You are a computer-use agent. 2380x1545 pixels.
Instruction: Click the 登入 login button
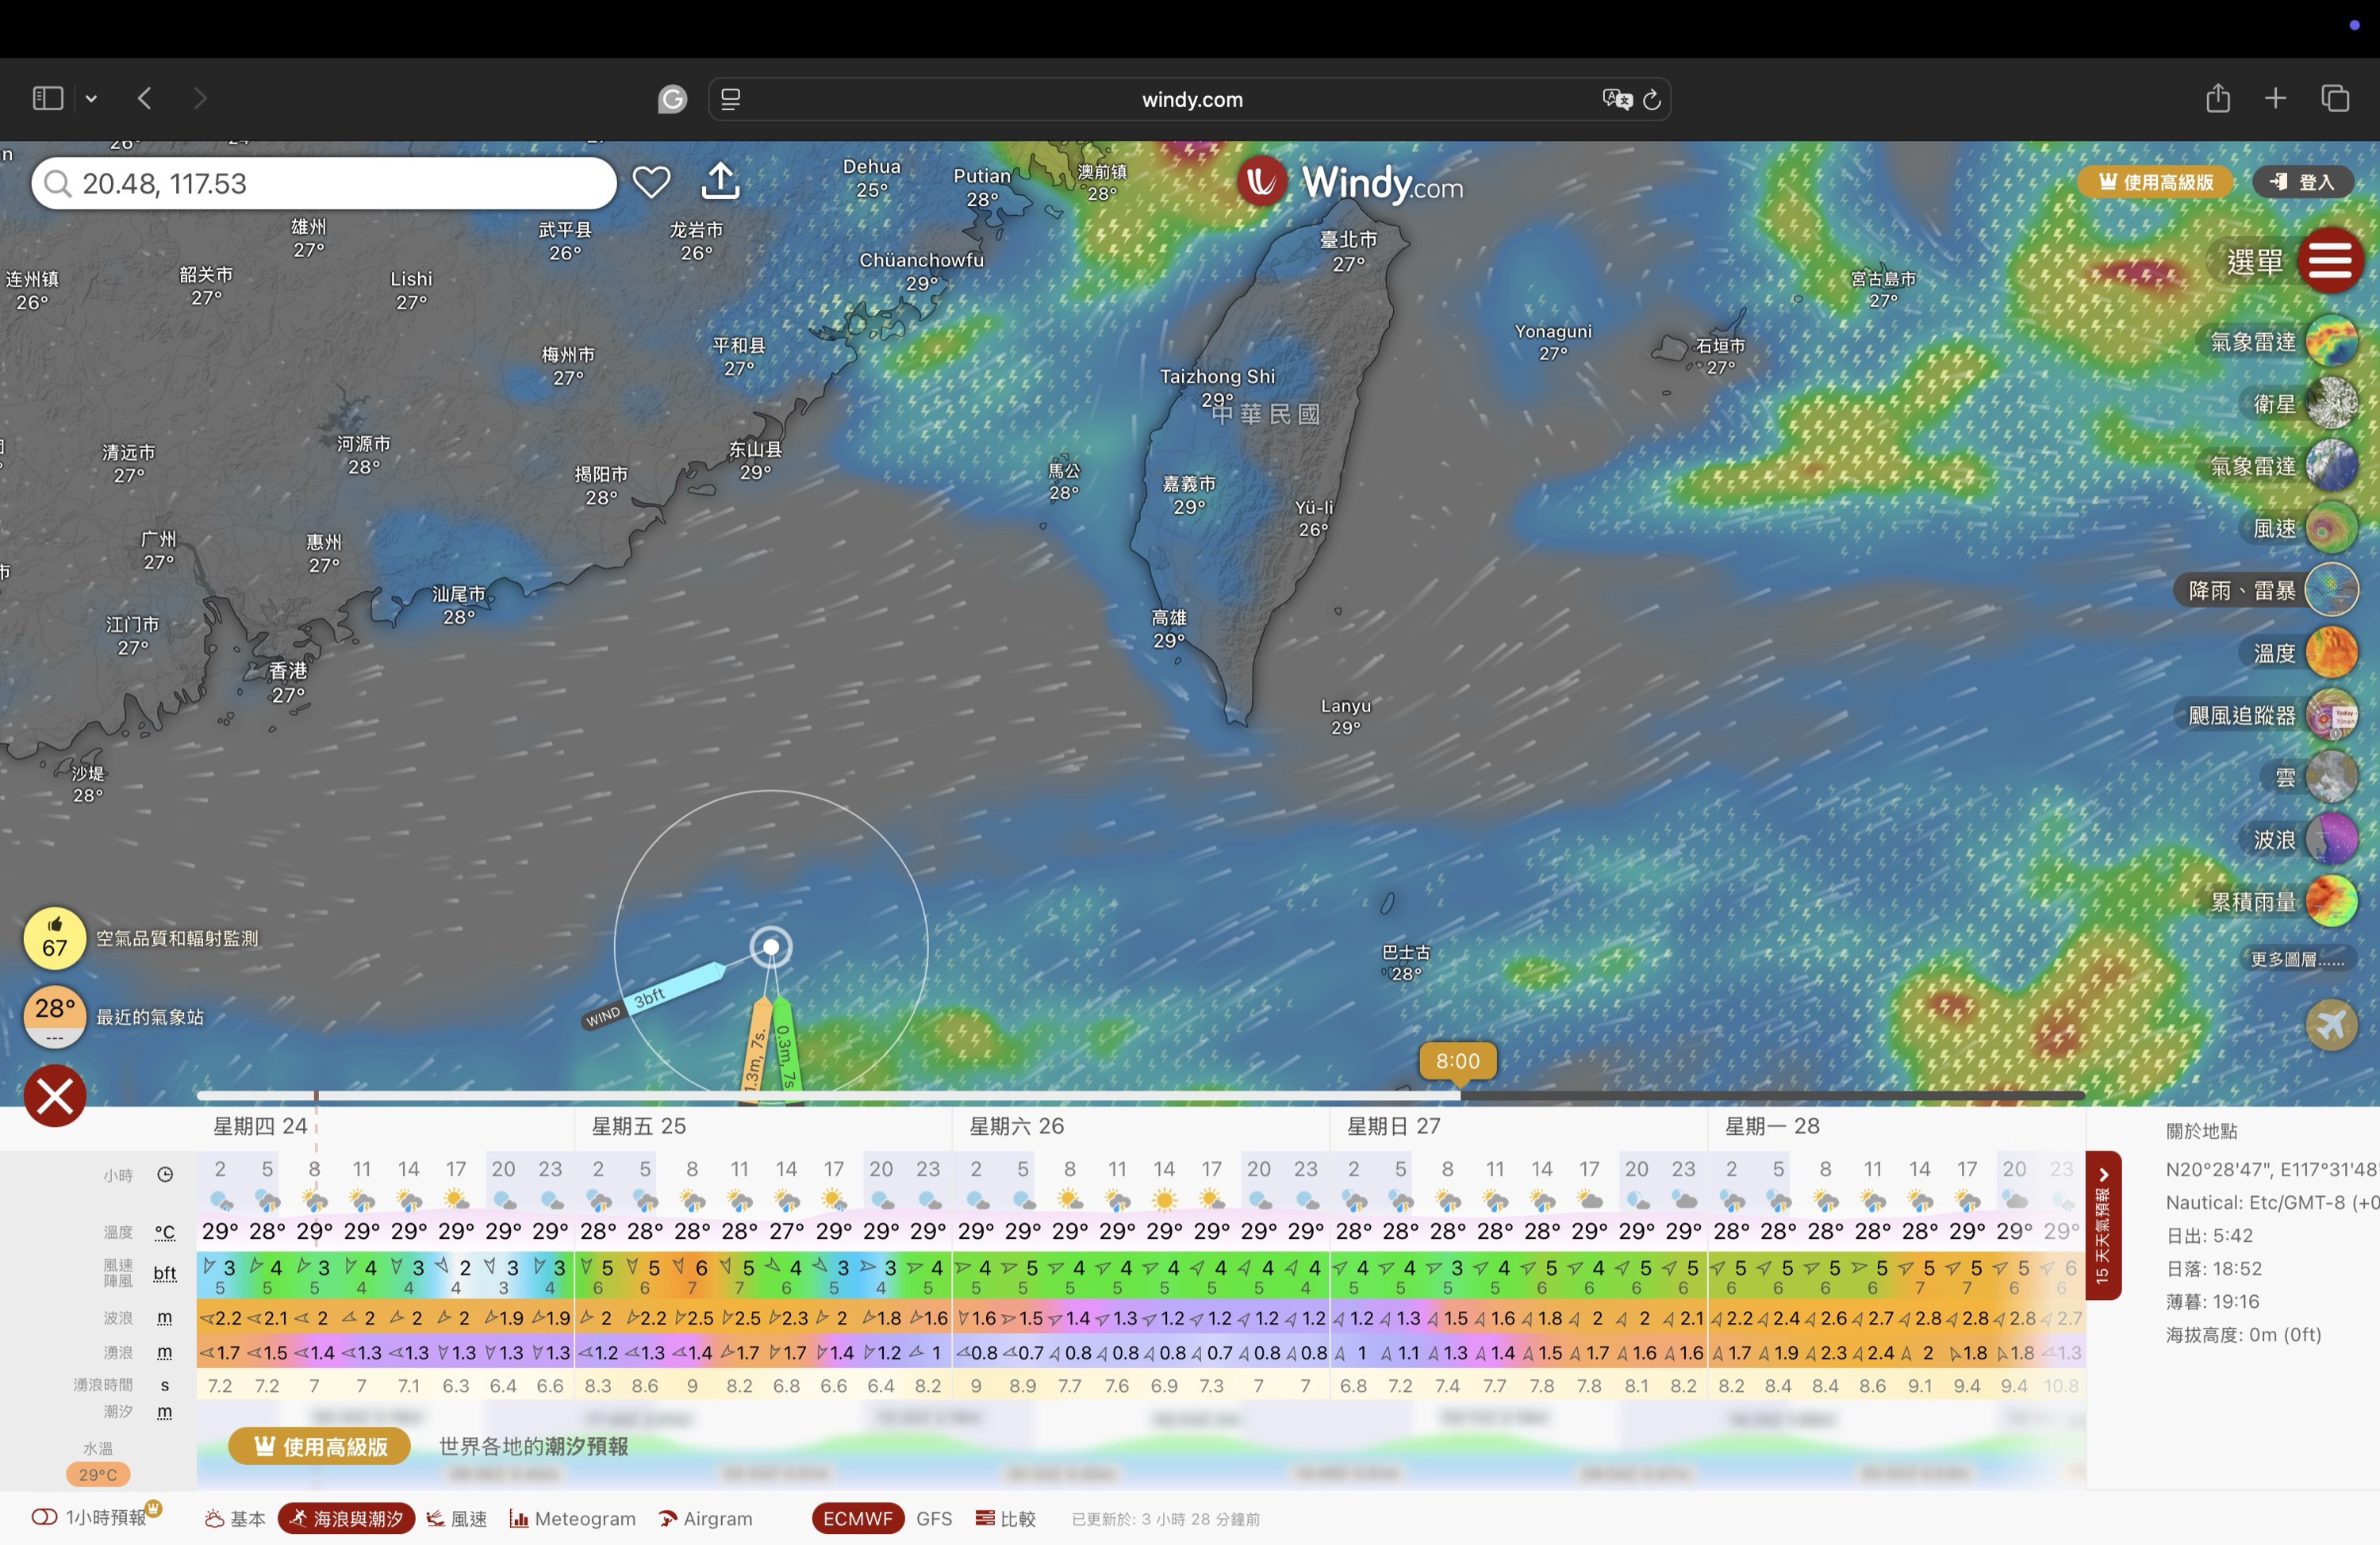point(2302,182)
